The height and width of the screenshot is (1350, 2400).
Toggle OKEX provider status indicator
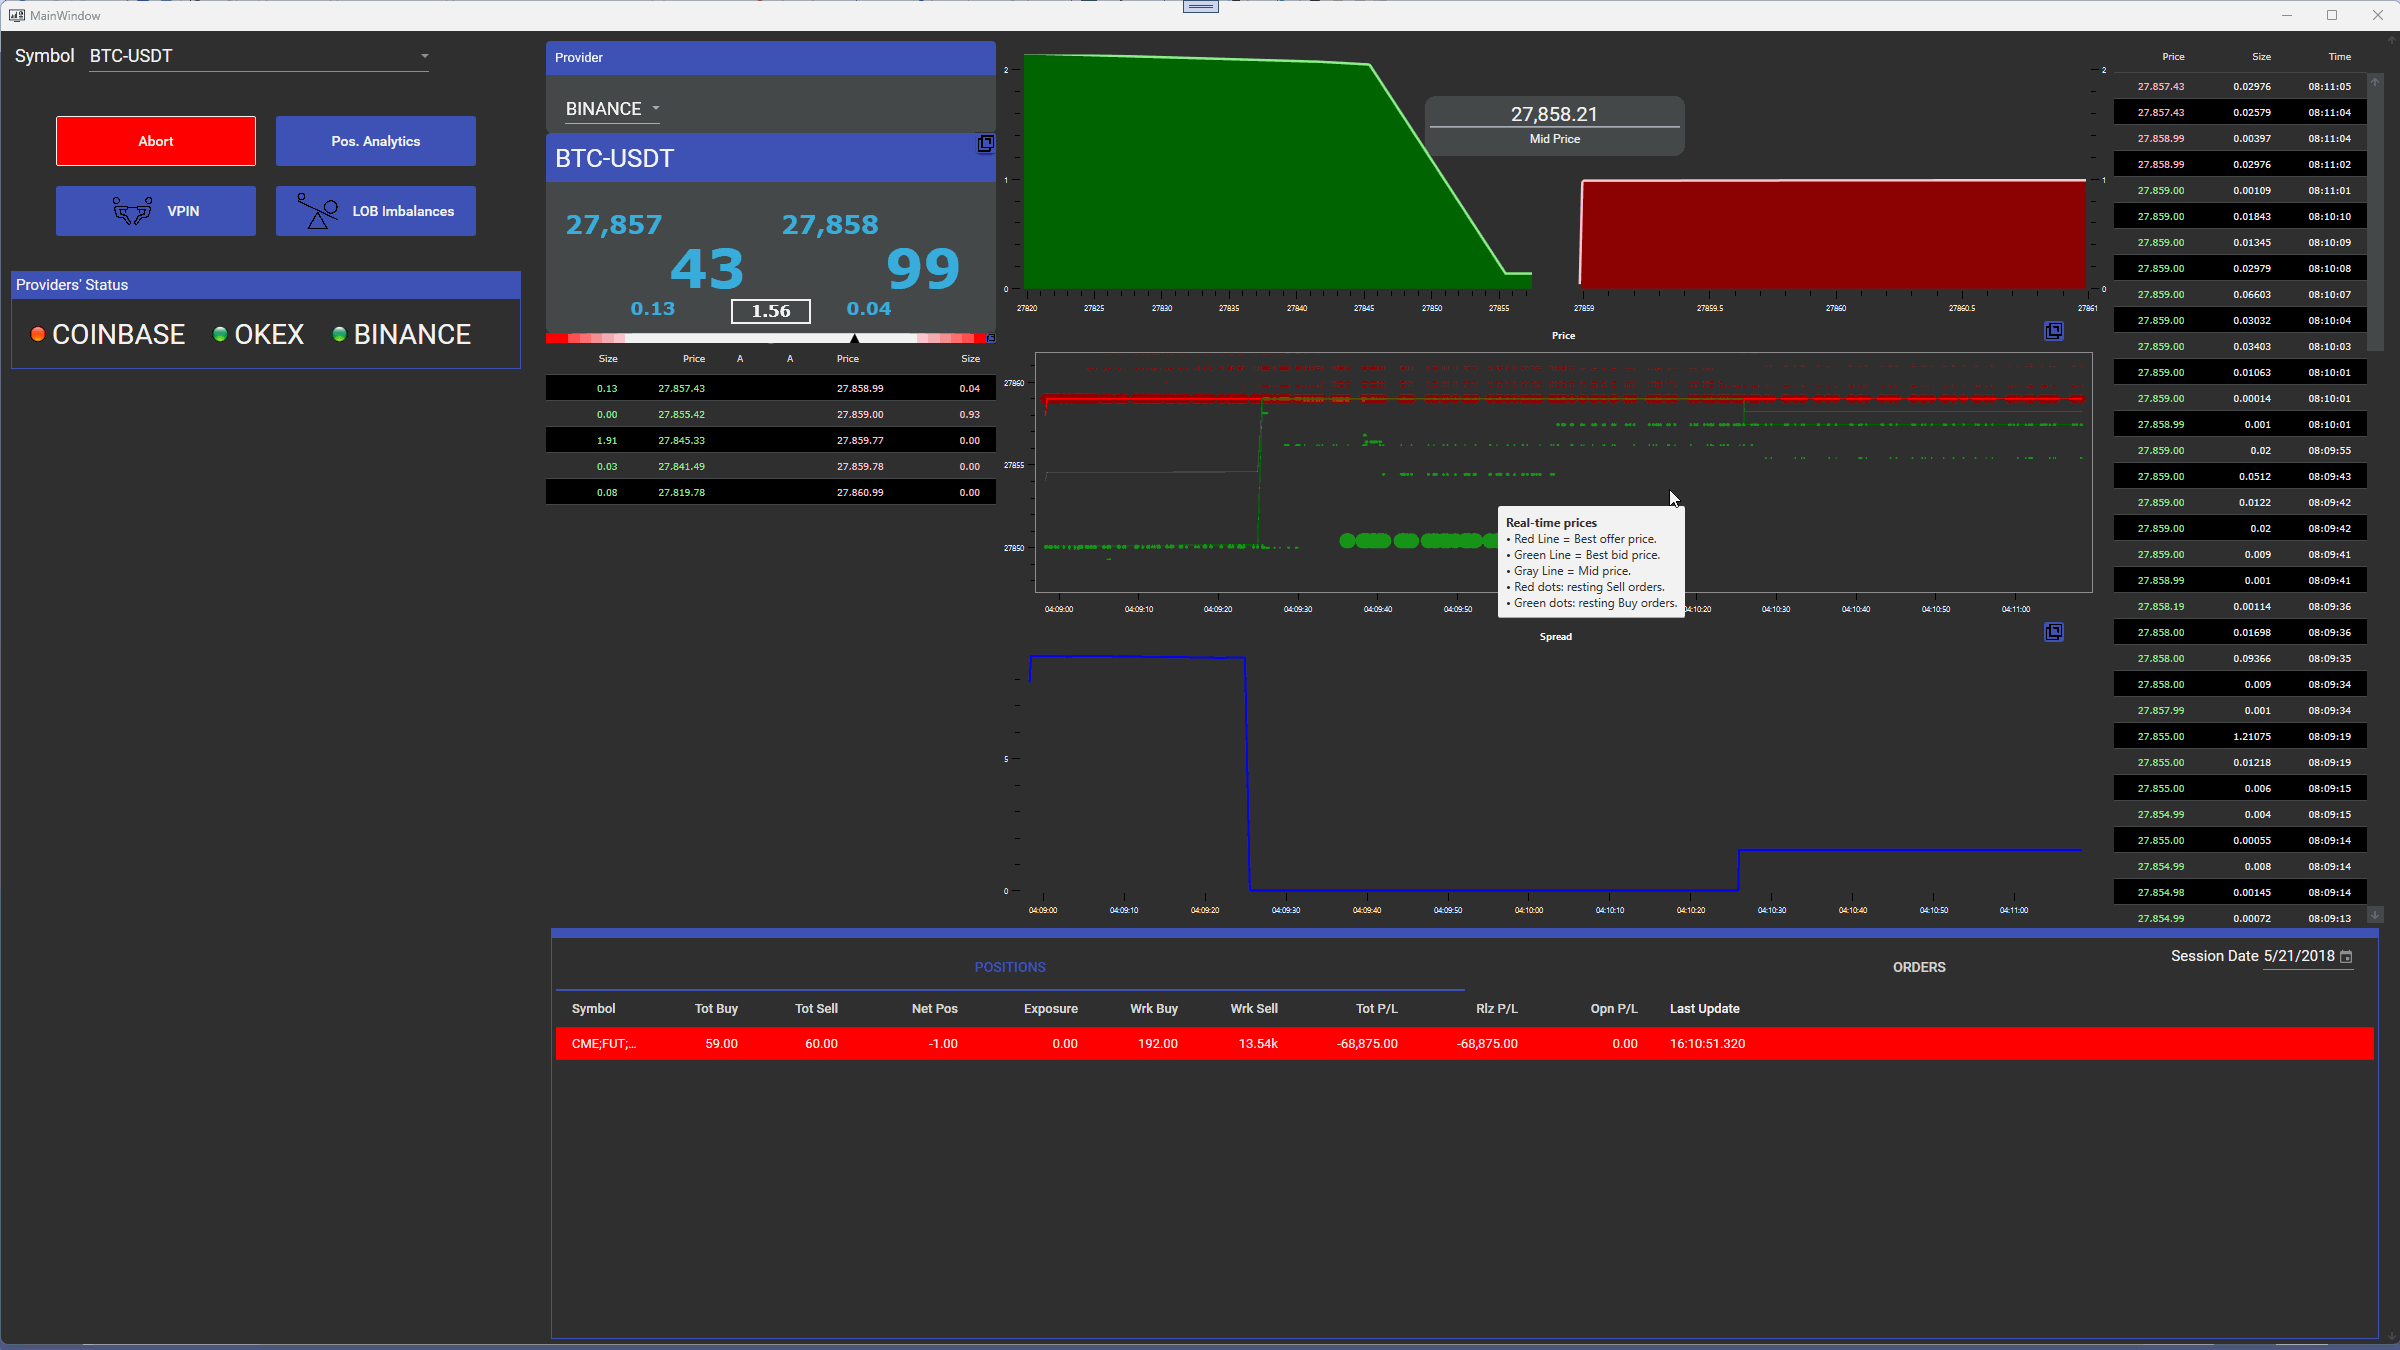[216, 333]
